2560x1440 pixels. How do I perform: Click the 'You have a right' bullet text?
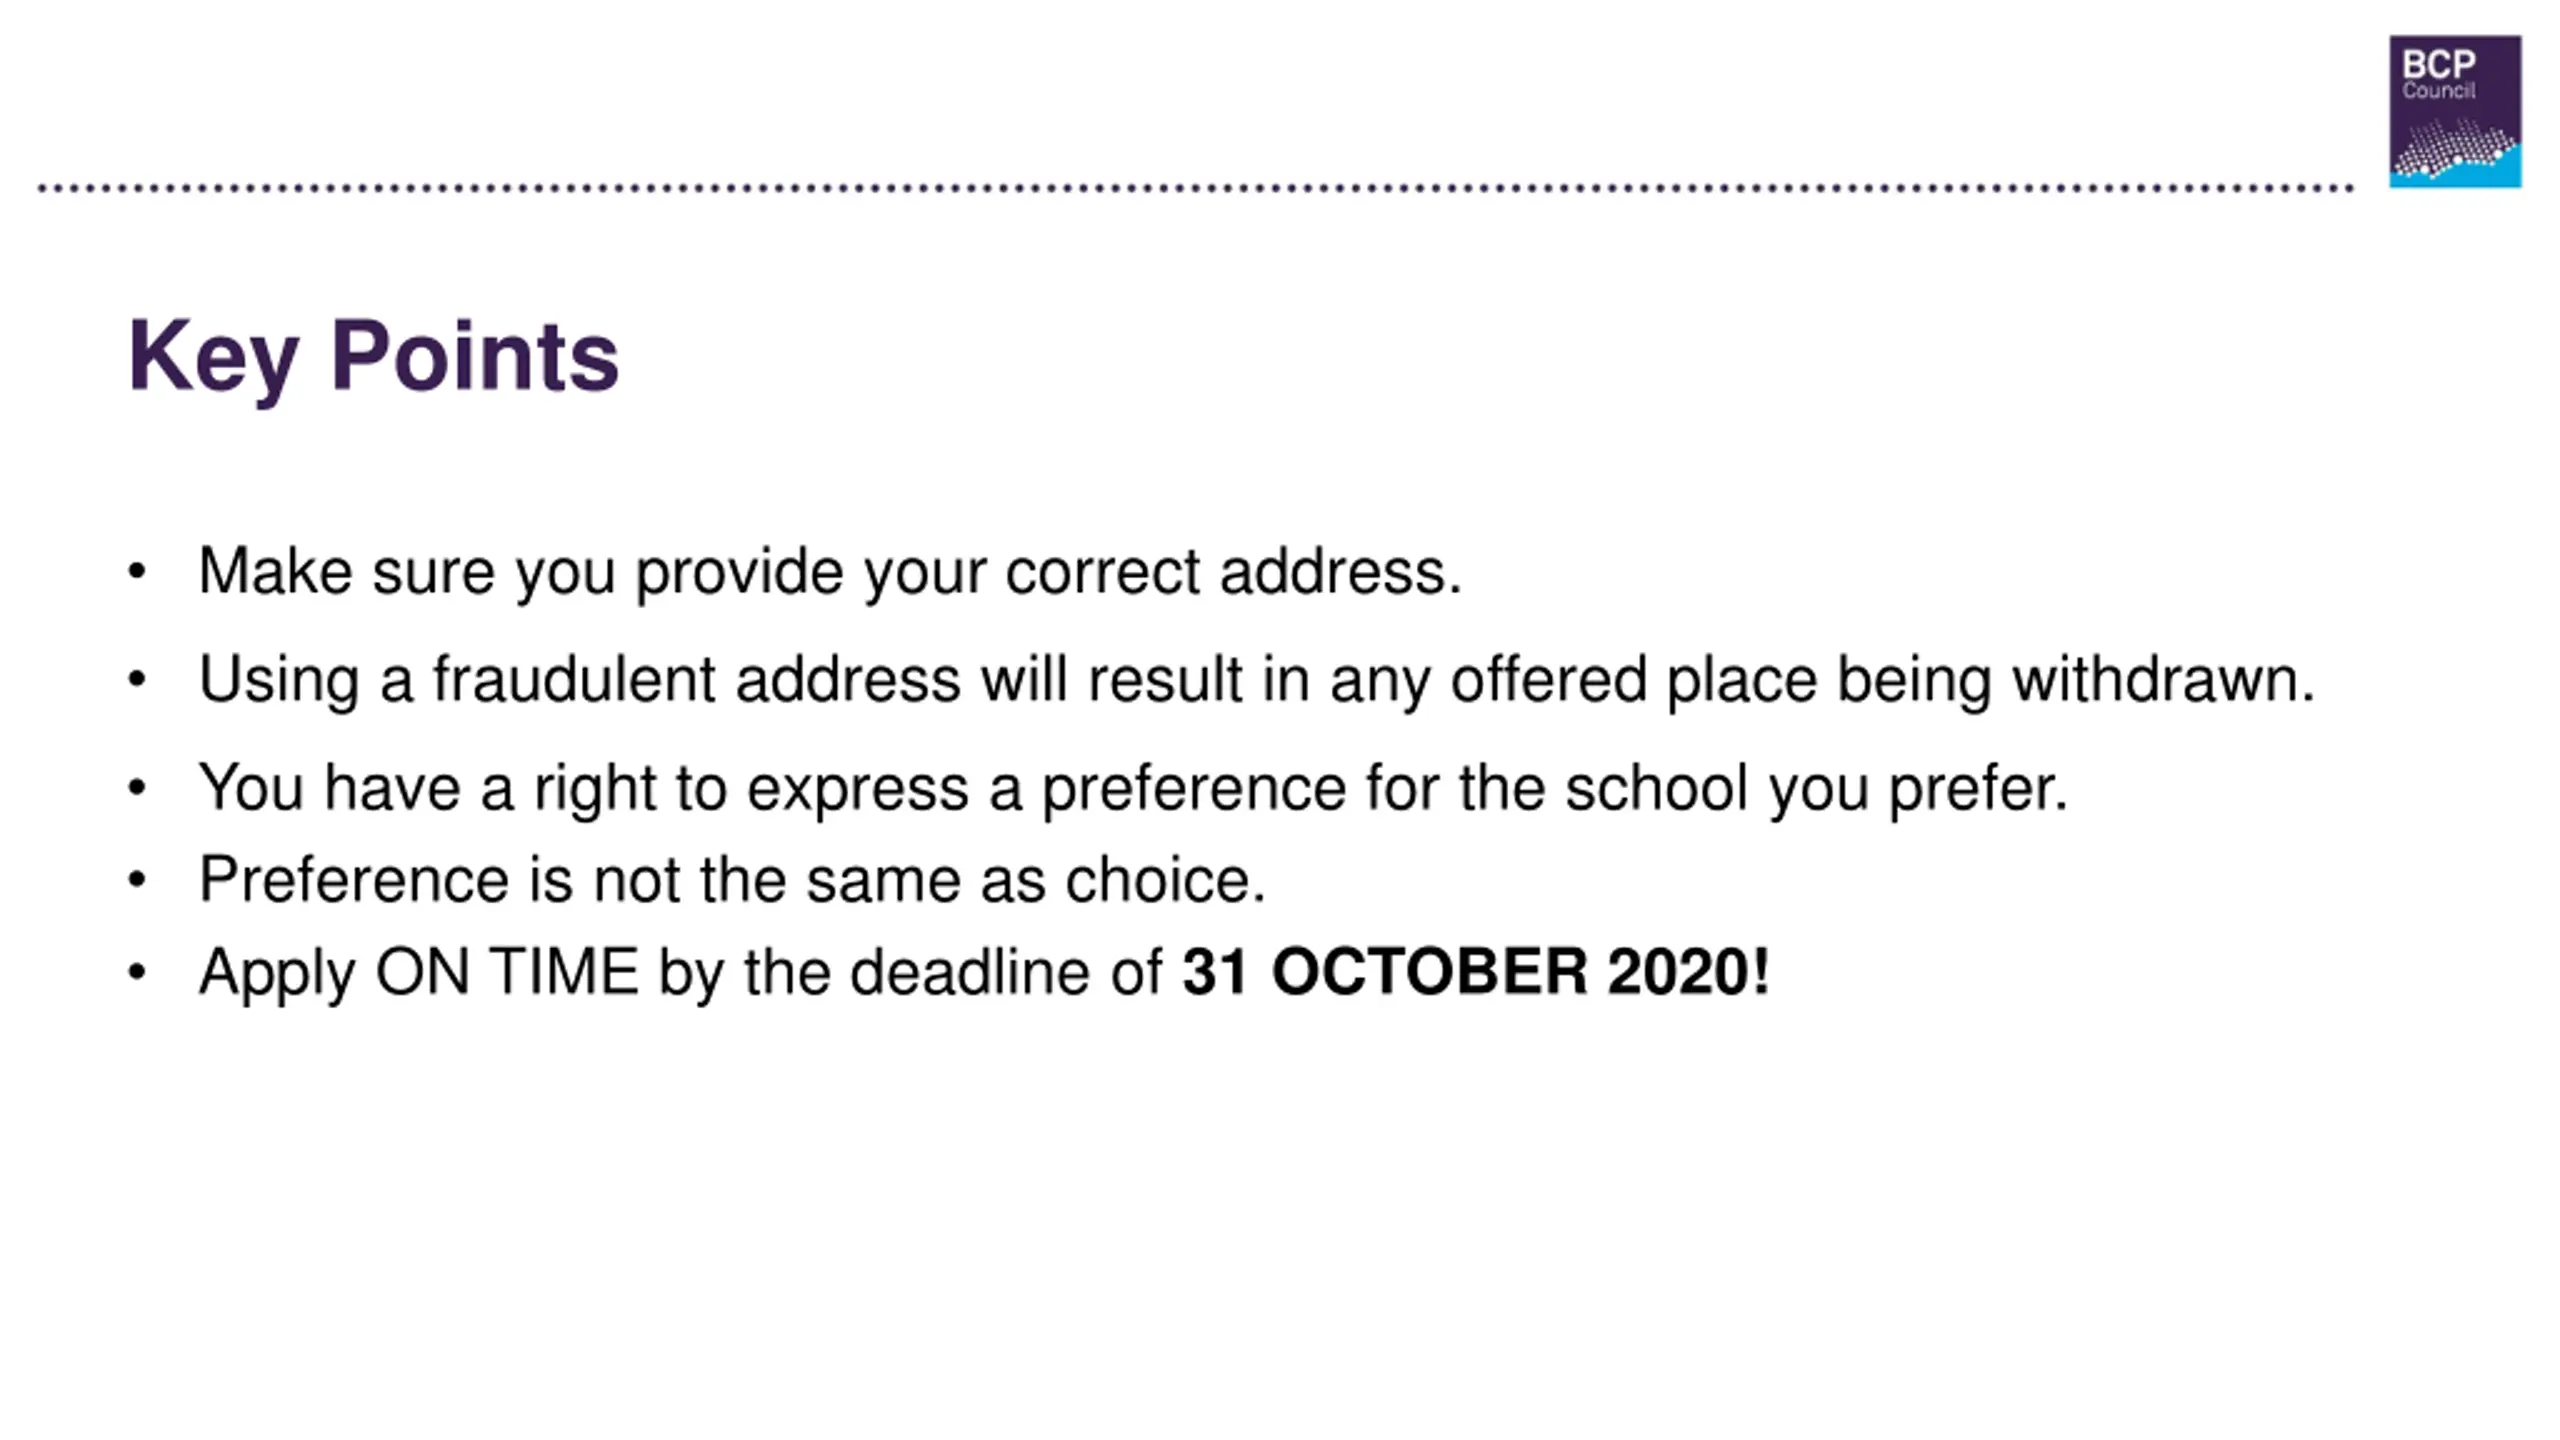[1133, 789]
